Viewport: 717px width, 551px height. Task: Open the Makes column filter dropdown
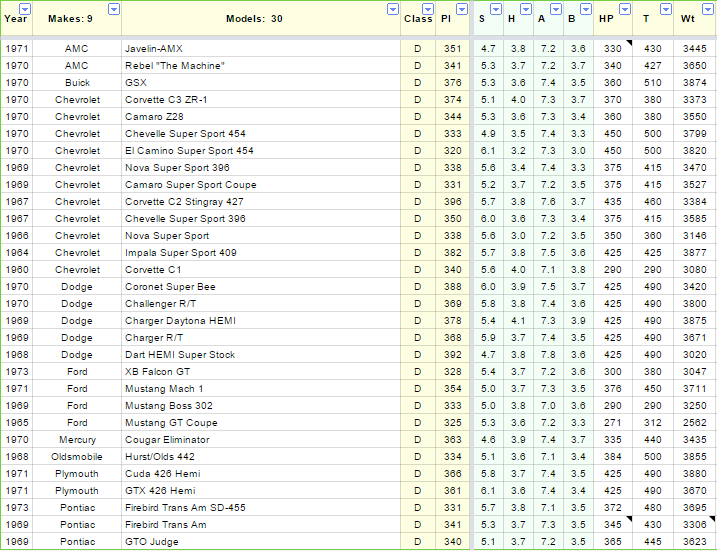[x=114, y=9]
